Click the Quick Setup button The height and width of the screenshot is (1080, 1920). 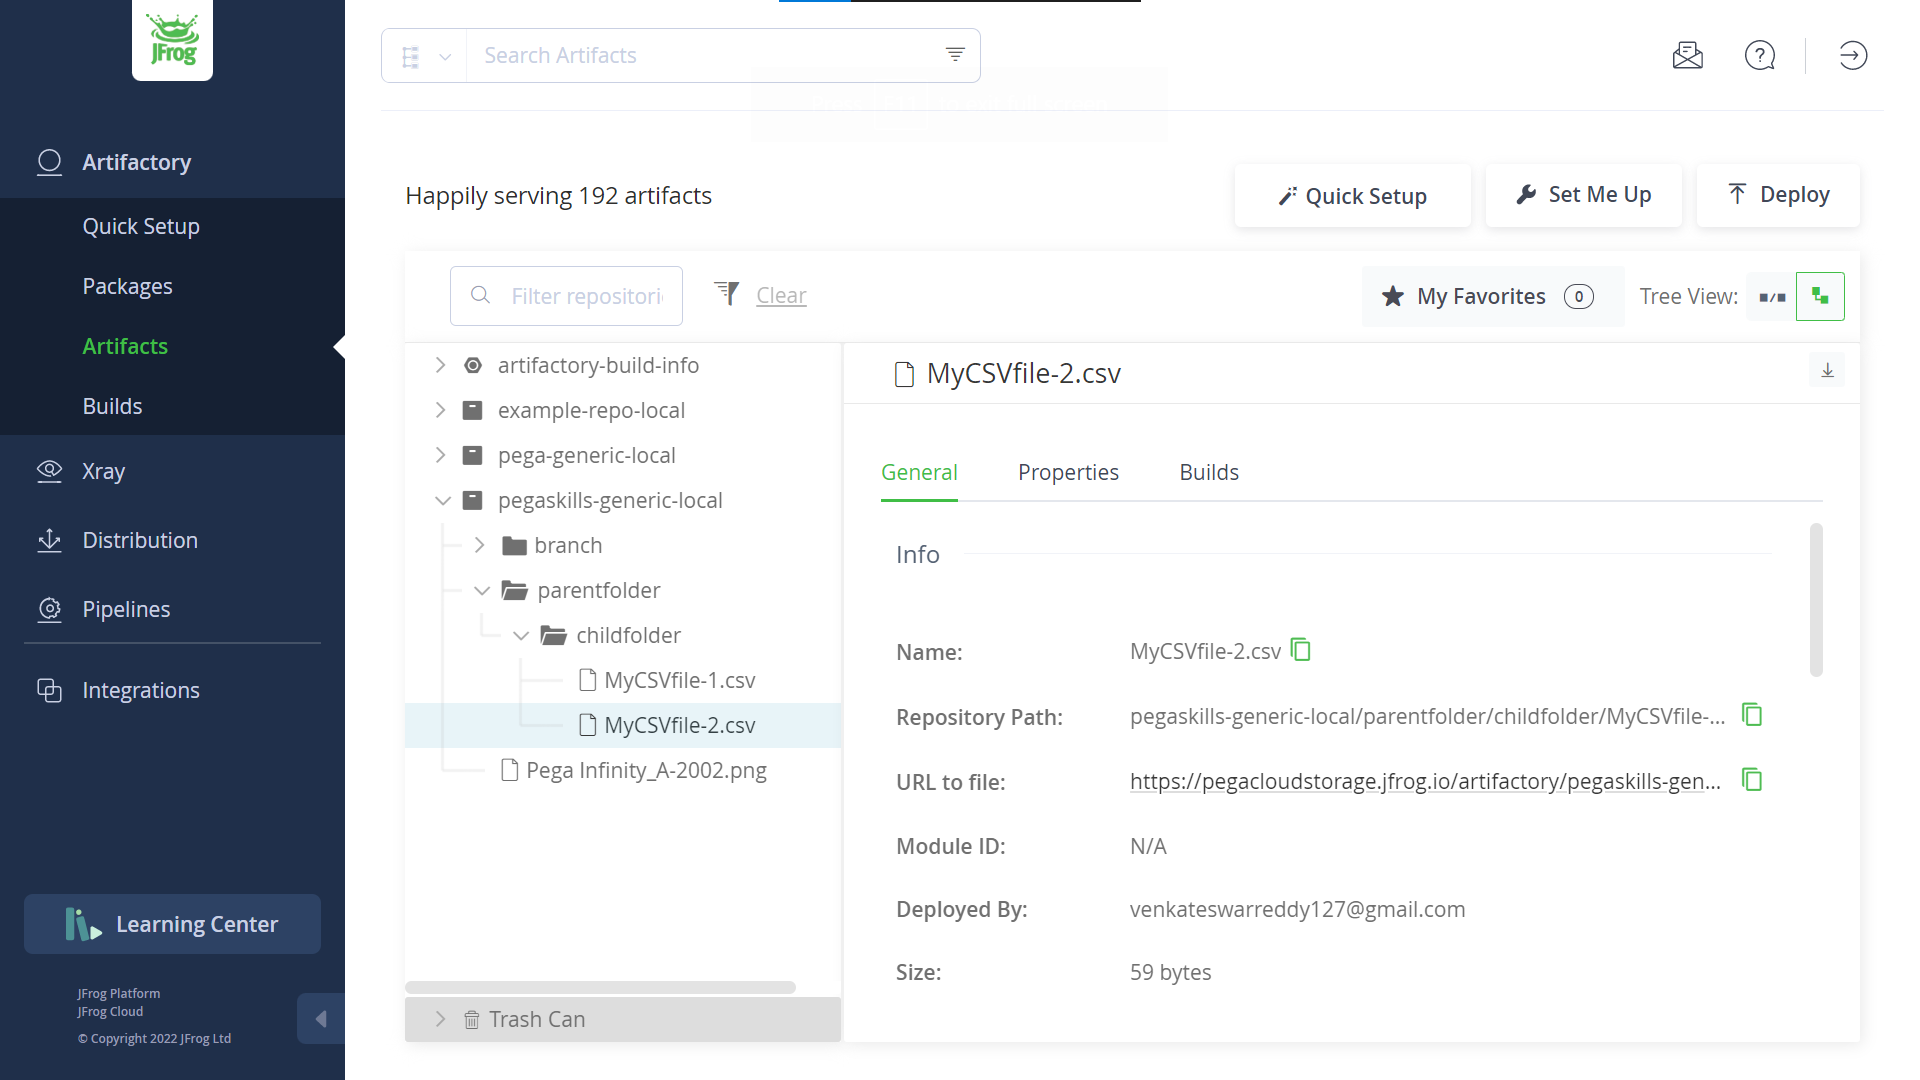tap(1352, 196)
